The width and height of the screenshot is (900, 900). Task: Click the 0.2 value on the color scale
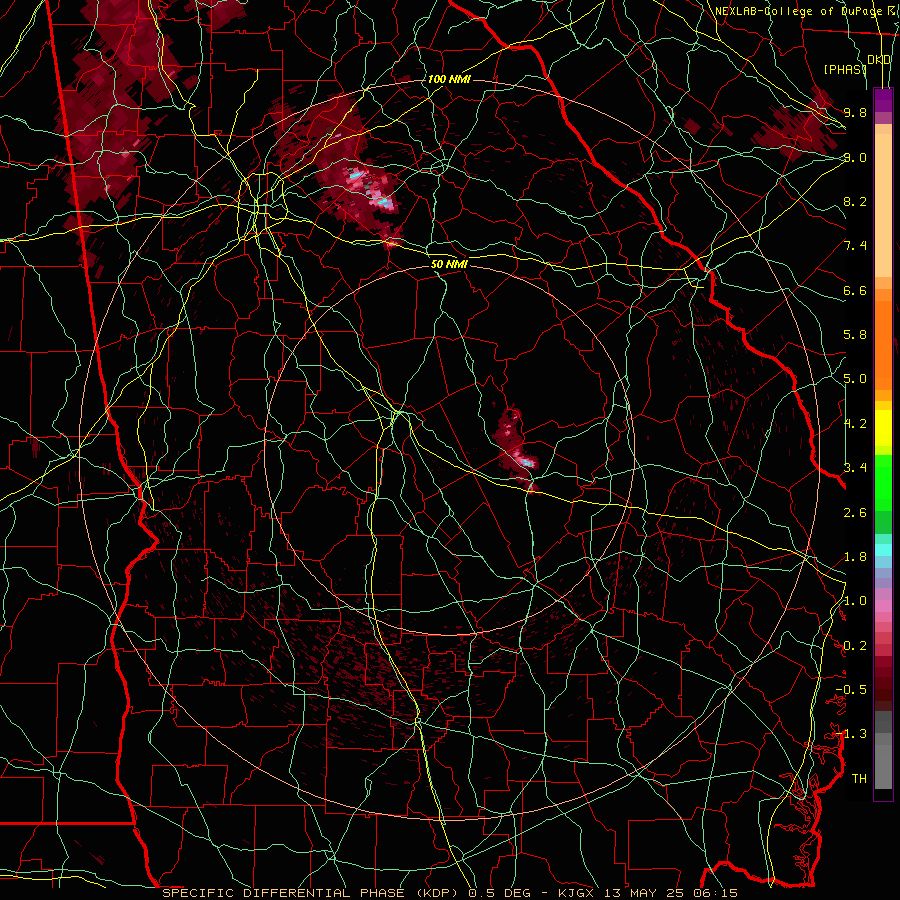855,646
